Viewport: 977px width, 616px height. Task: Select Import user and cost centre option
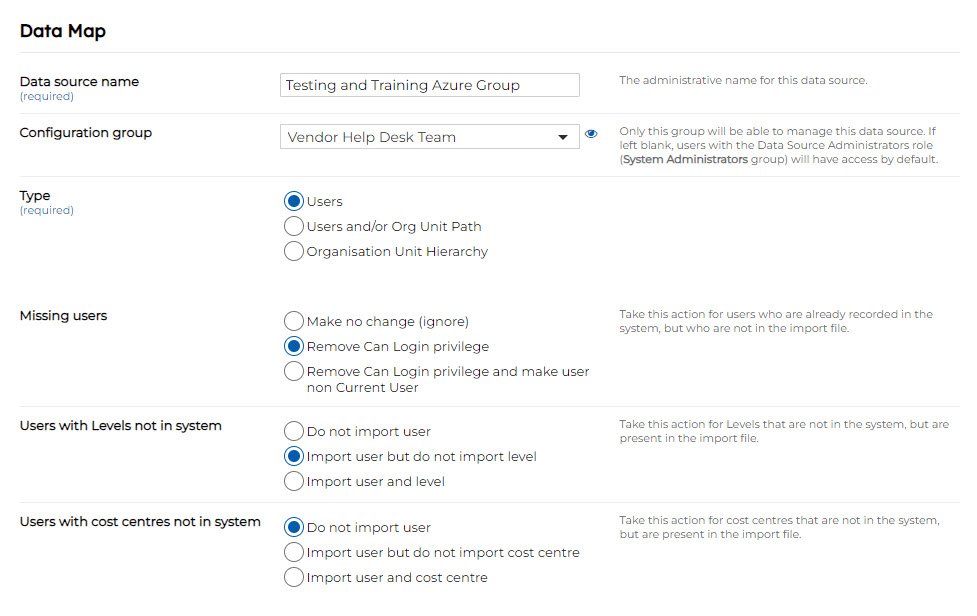(x=294, y=577)
